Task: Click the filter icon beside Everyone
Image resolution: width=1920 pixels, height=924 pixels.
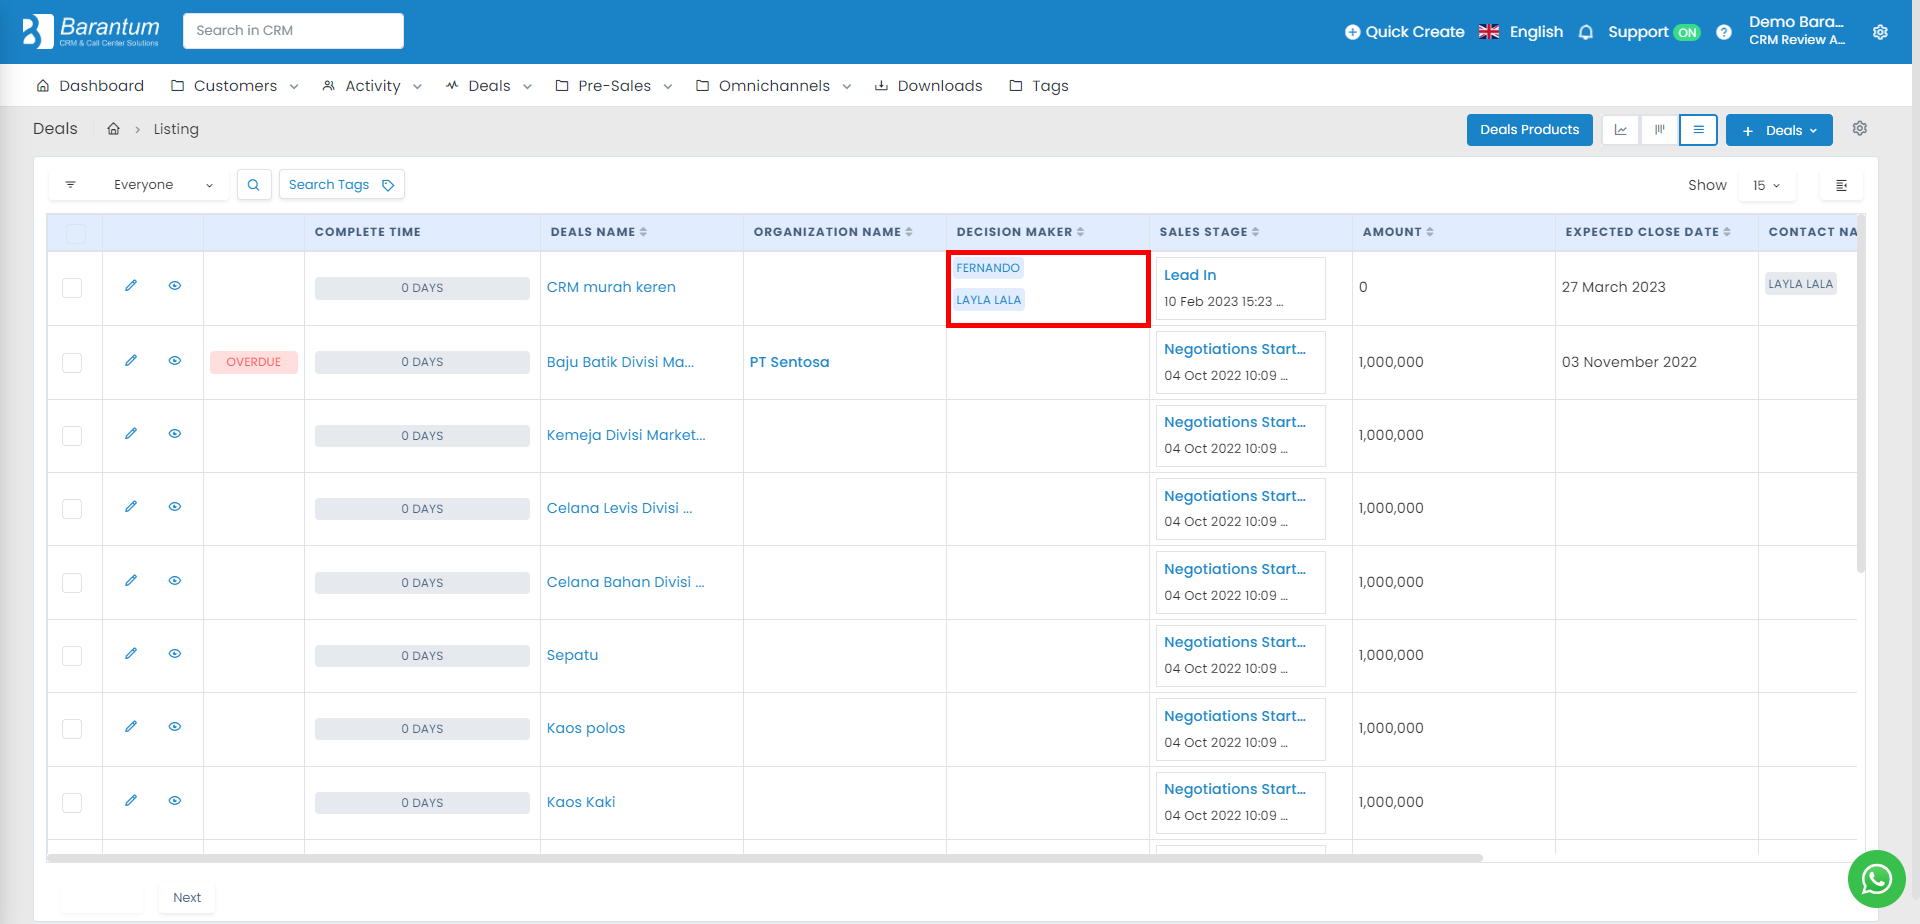Action: [x=70, y=185]
